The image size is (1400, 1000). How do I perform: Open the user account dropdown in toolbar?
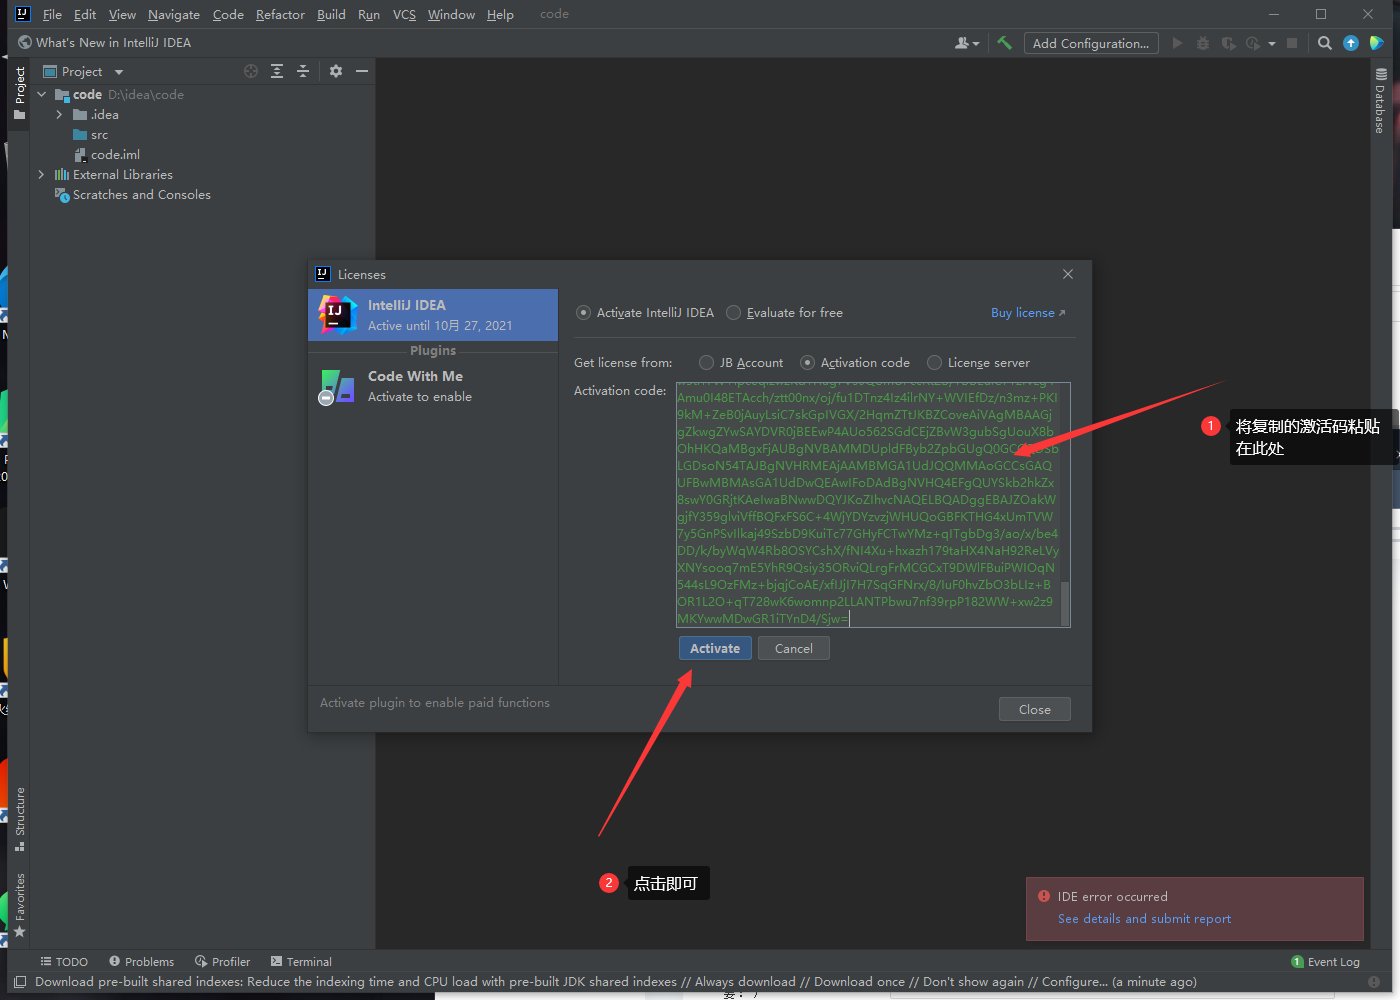(966, 43)
